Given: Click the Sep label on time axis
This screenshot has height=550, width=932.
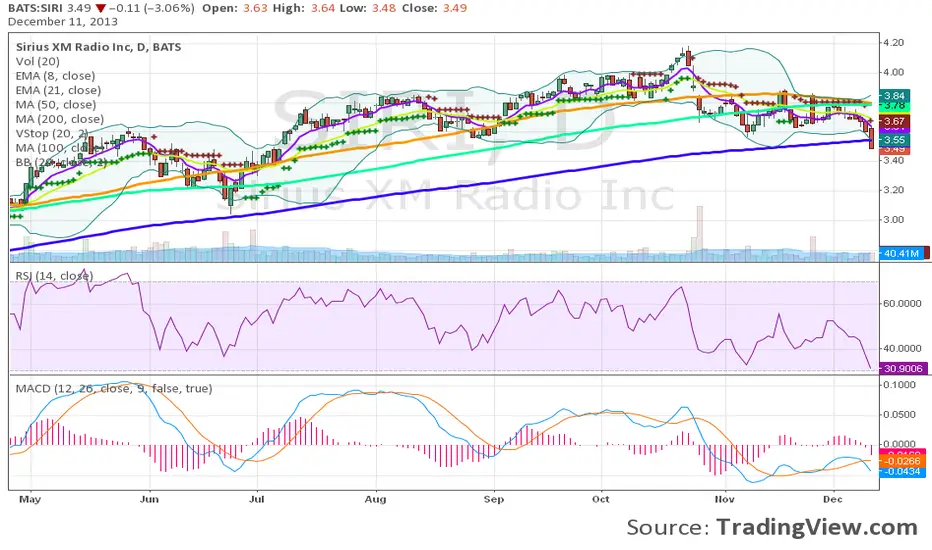Looking at the screenshot, I should [x=494, y=499].
